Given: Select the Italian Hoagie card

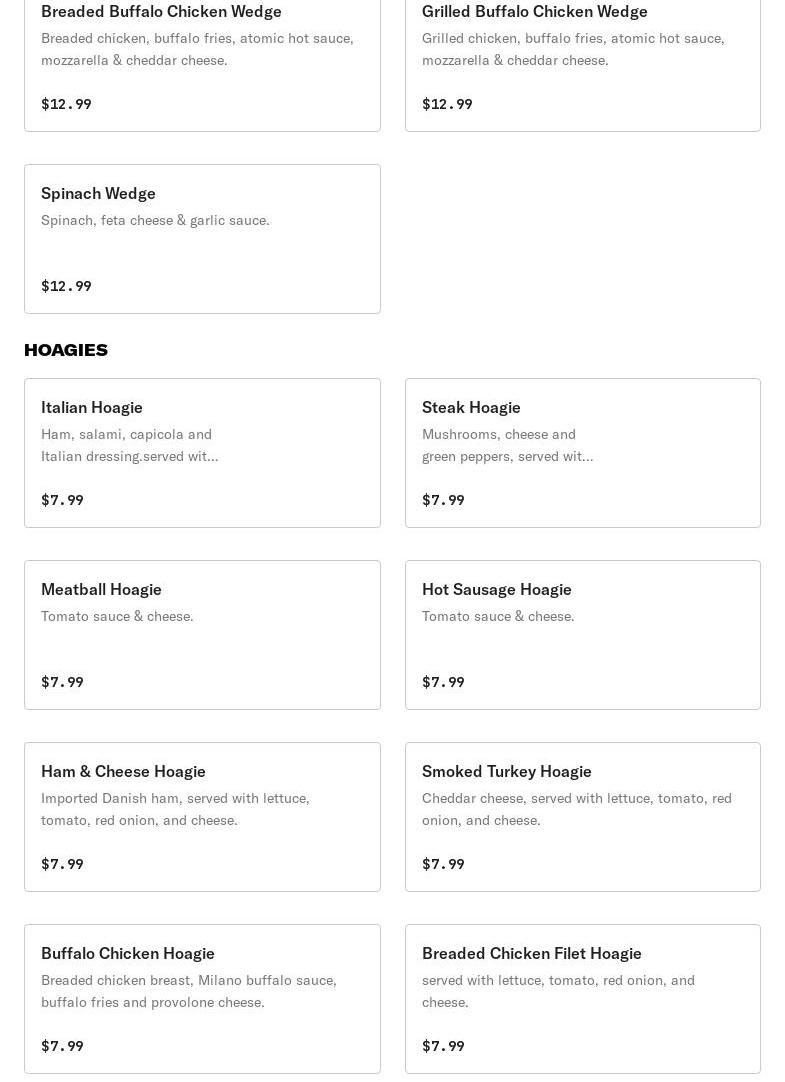Looking at the screenshot, I should [x=202, y=453].
